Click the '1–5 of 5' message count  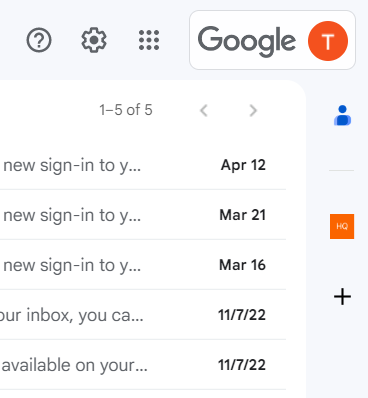point(126,110)
